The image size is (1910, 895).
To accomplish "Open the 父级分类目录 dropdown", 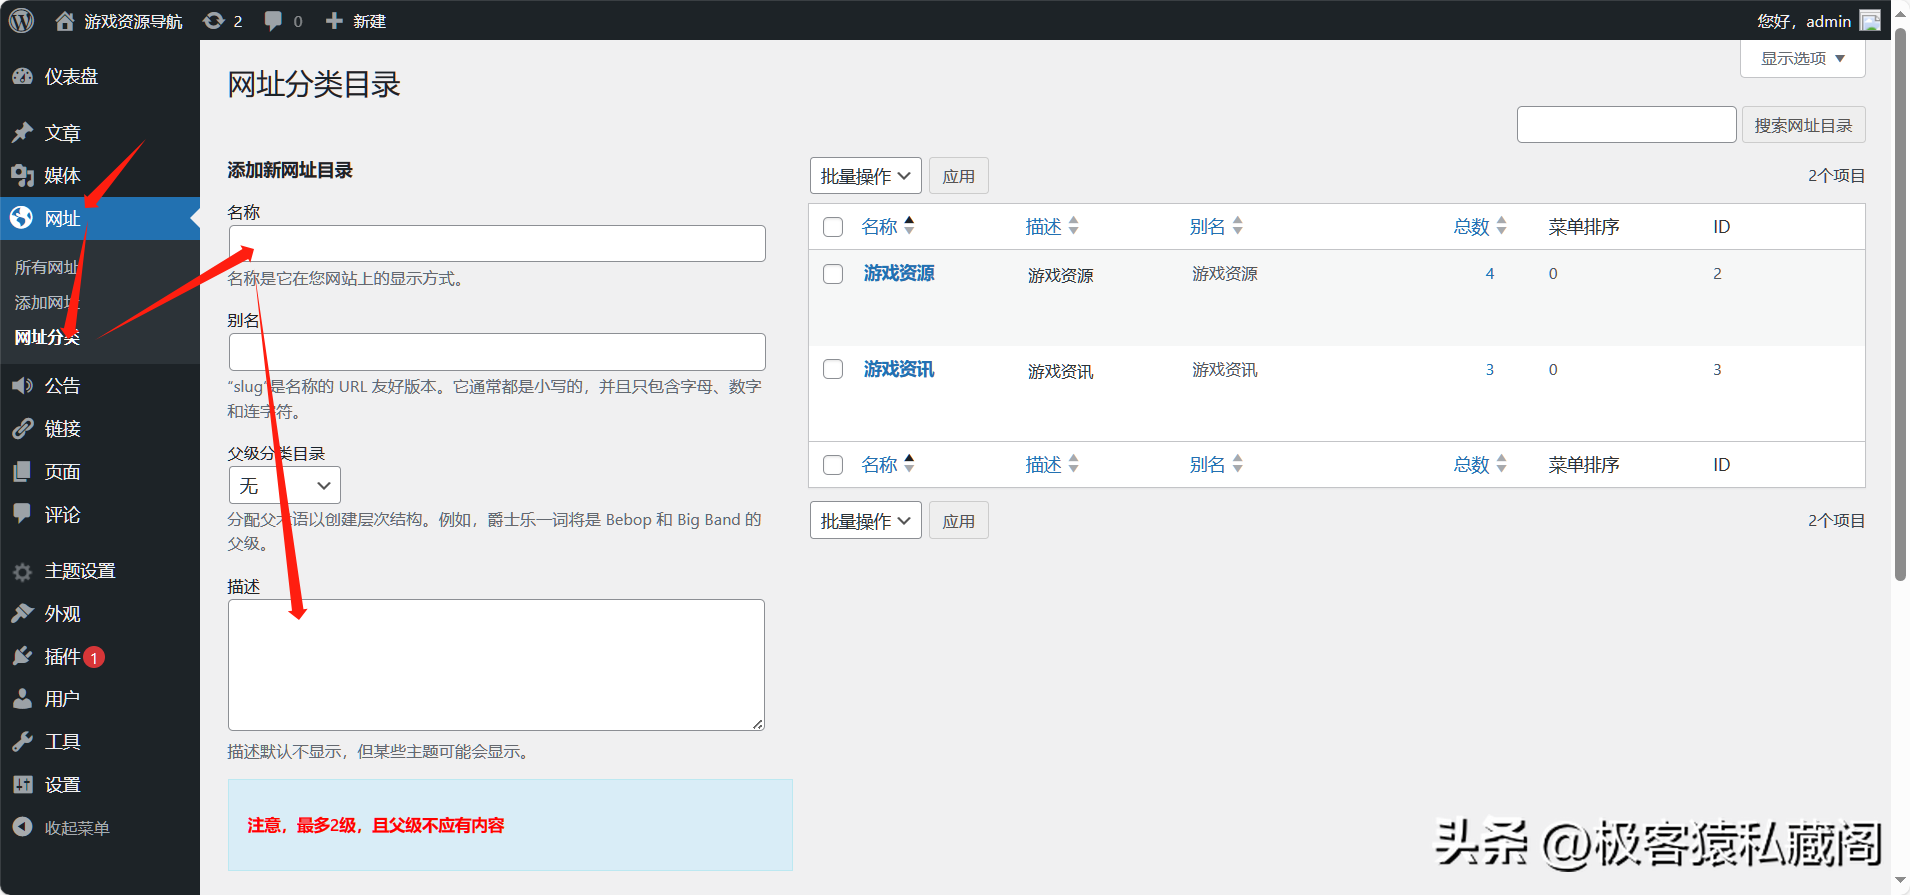I will [x=285, y=485].
